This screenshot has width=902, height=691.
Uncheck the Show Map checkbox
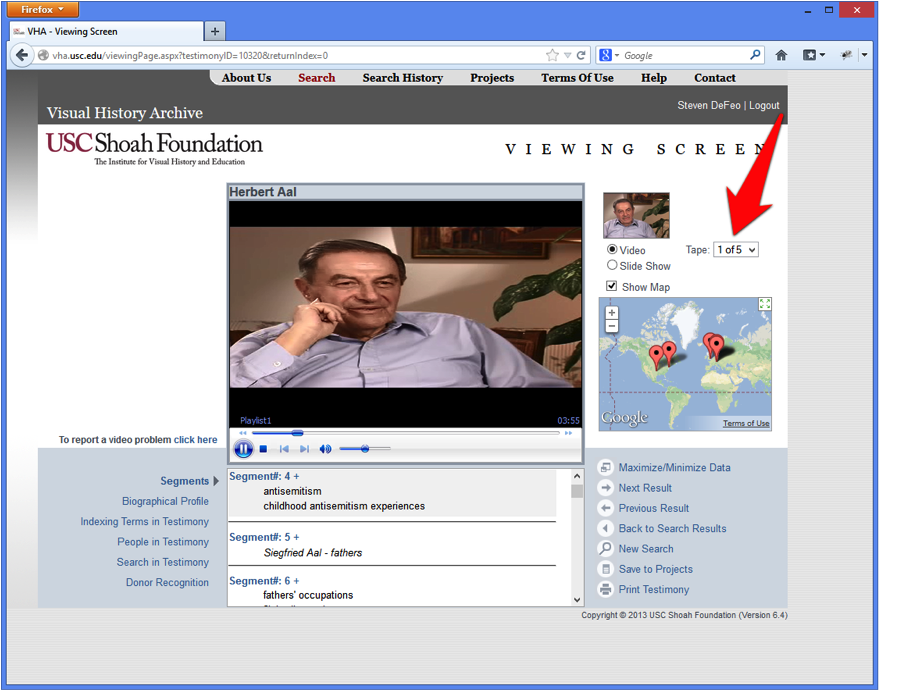[611, 286]
